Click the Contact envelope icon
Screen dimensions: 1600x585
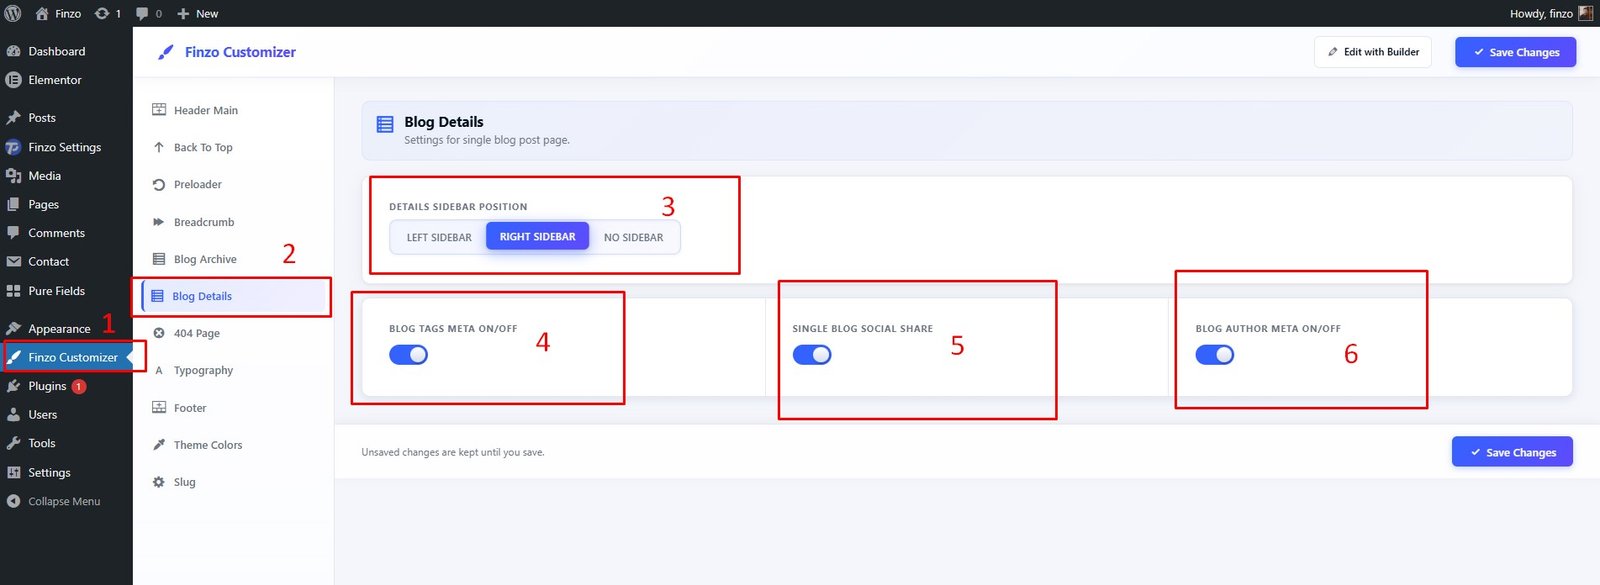point(13,262)
